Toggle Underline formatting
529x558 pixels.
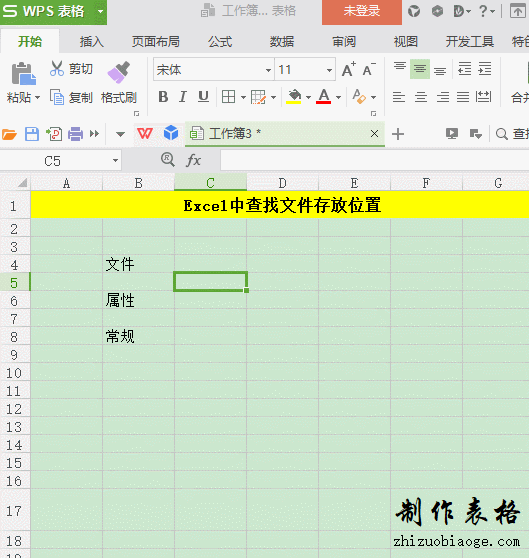point(203,96)
